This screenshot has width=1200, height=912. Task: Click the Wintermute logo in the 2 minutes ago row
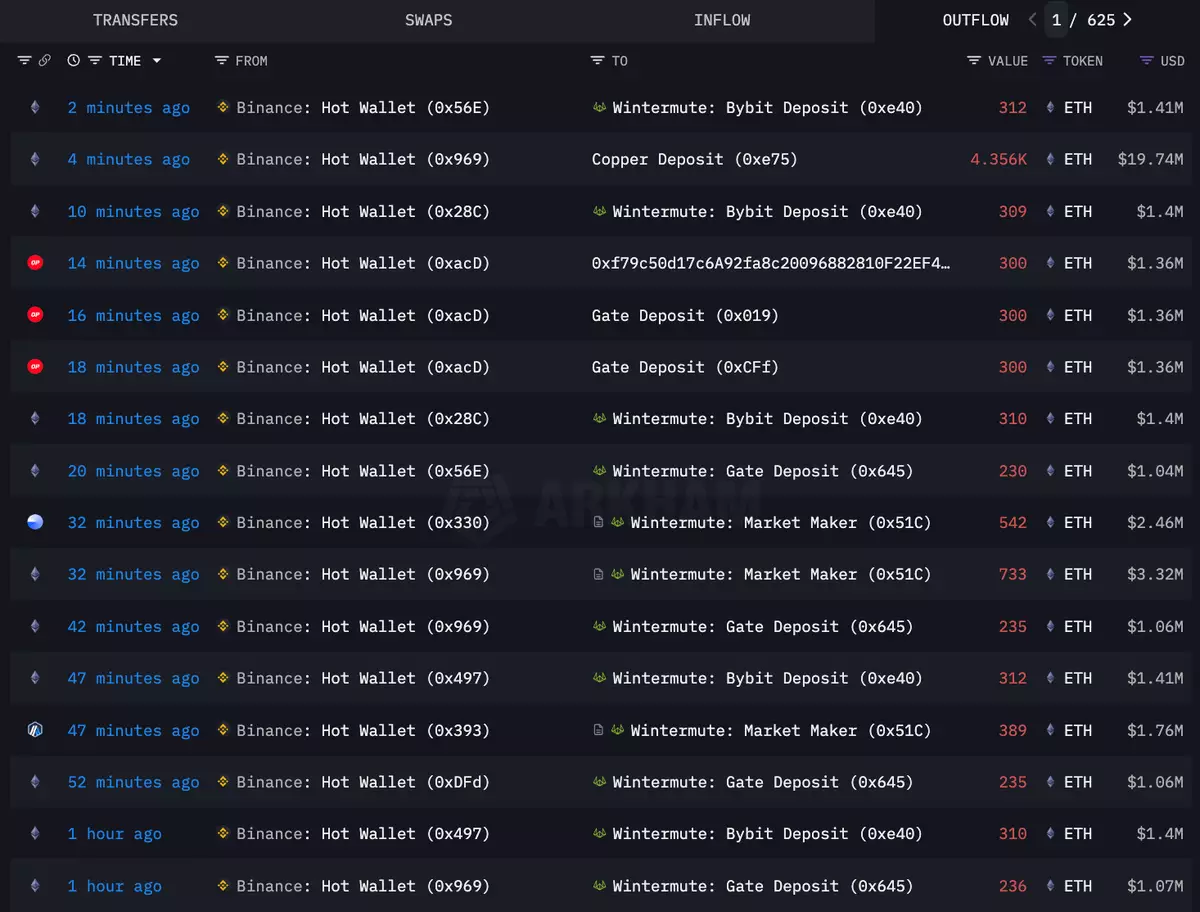600,107
